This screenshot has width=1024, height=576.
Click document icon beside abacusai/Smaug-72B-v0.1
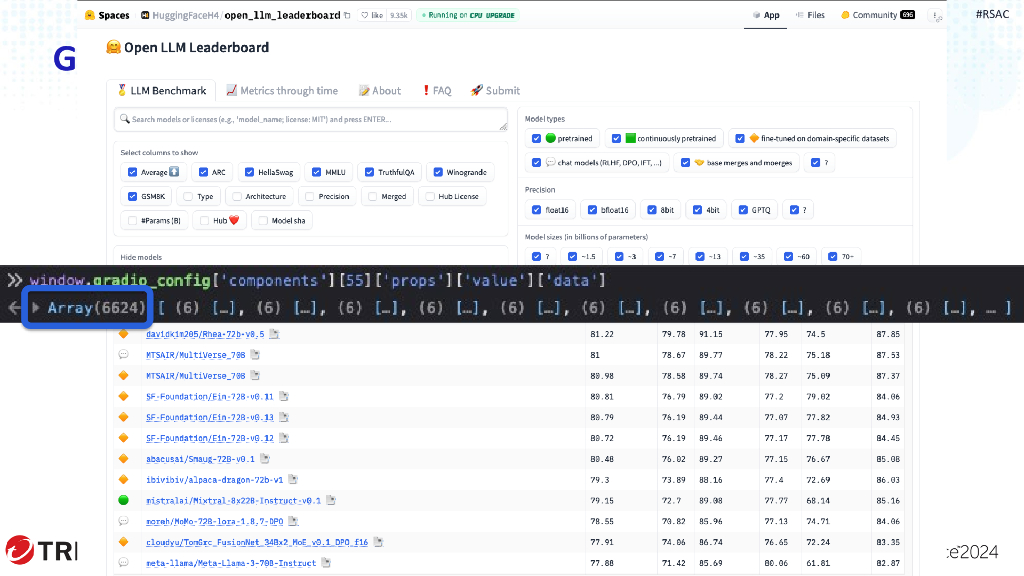click(x=264, y=459)
